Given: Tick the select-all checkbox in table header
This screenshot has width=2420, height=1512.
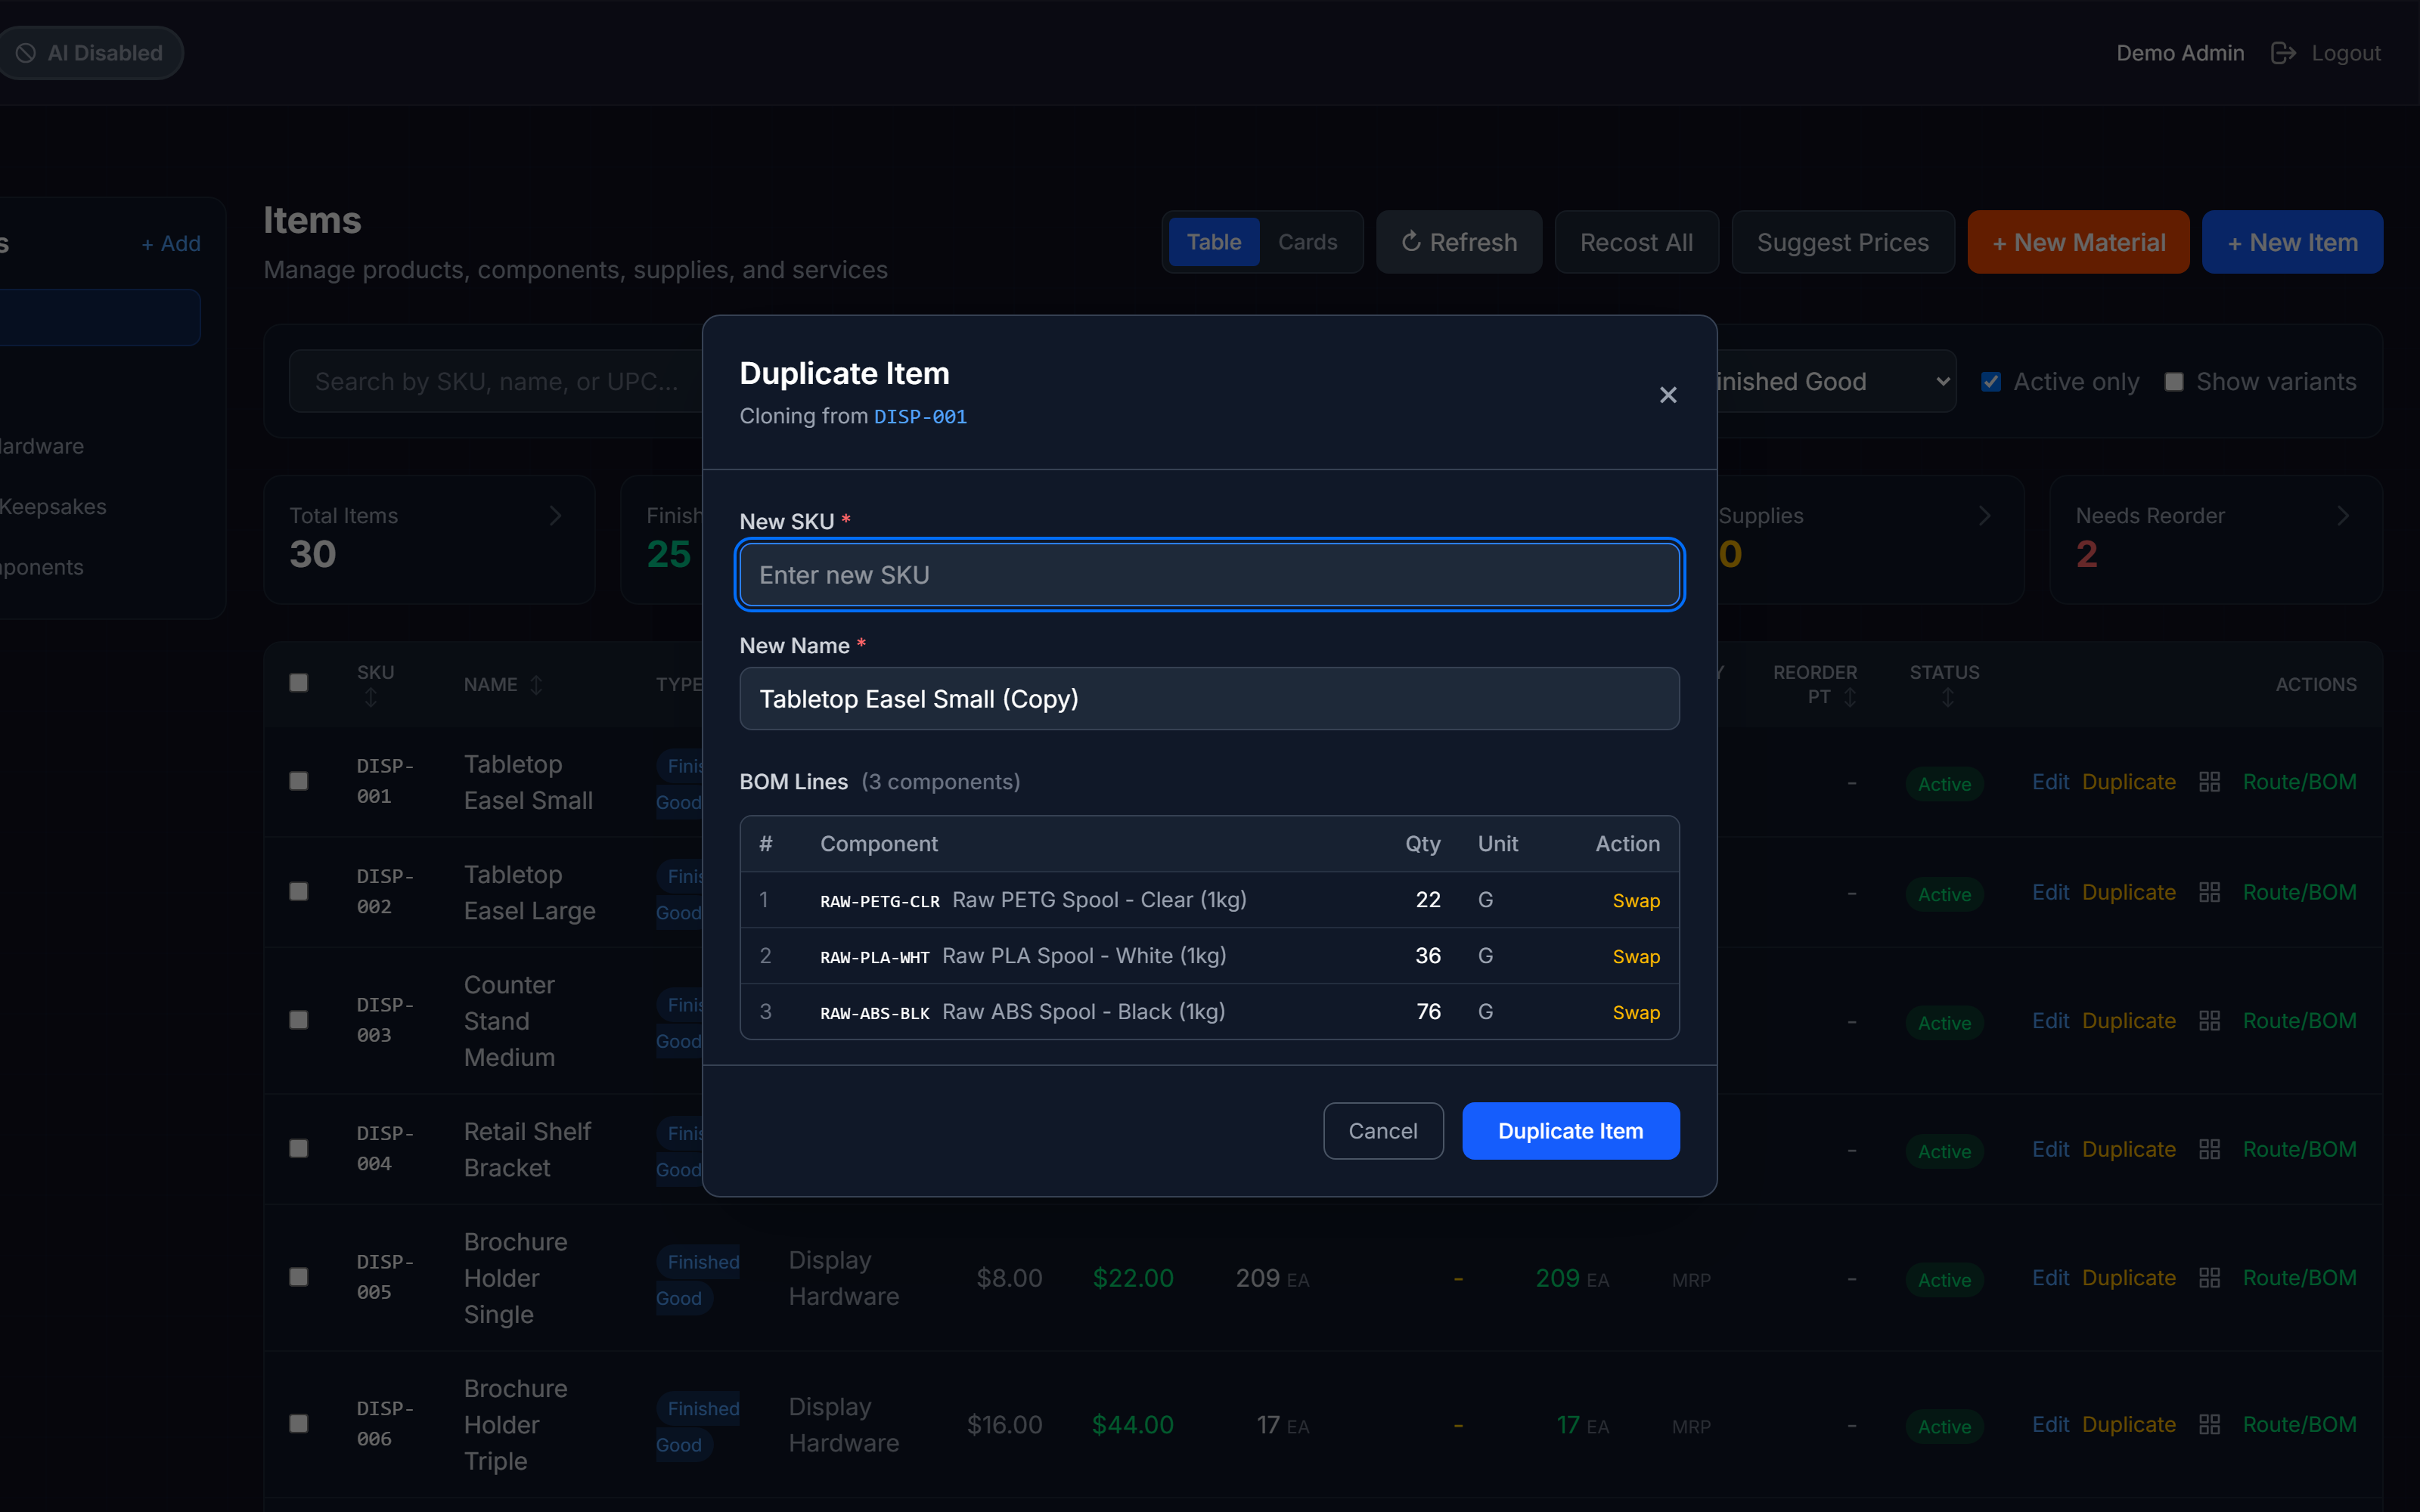Looking at the screenshot, I should pos(298,683).
